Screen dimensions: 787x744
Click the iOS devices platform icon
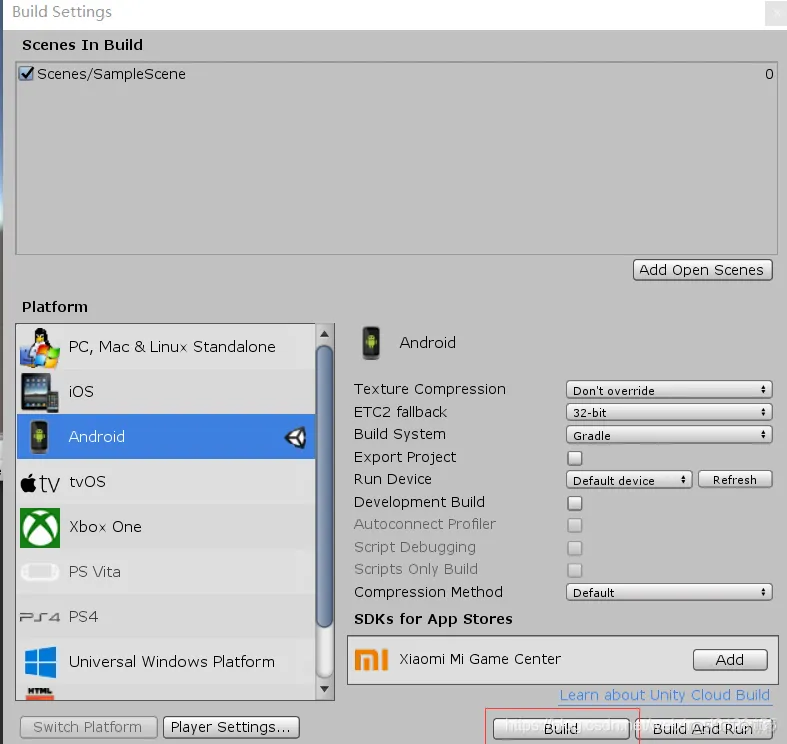40,392
